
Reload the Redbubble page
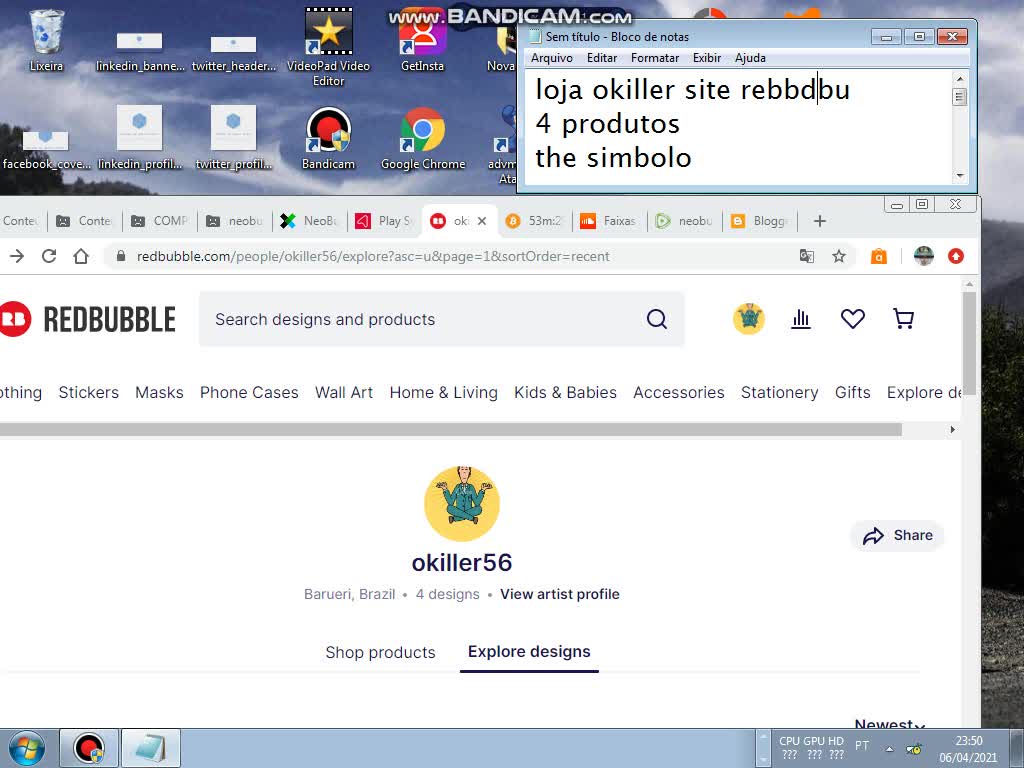(49, 256)
